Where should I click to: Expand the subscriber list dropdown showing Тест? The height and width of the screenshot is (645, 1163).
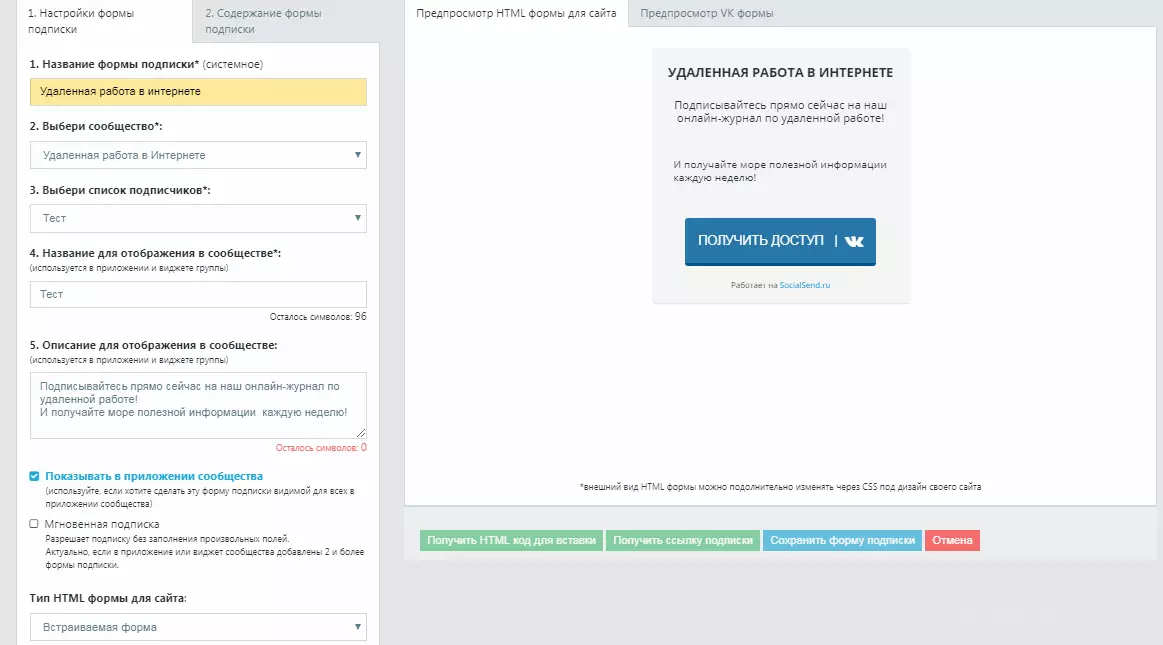click(x=198, y=219)
